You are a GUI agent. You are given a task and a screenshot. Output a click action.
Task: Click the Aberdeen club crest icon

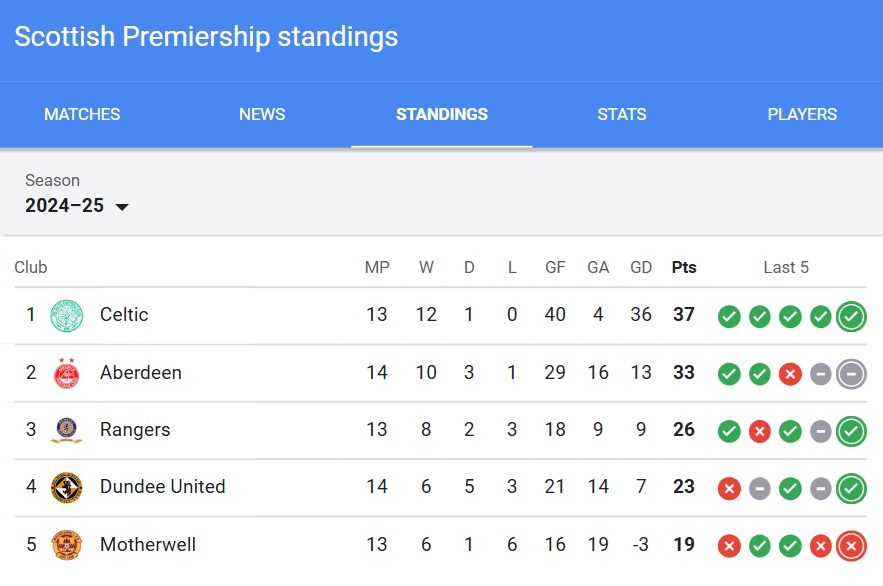click(x=66, y=373)
